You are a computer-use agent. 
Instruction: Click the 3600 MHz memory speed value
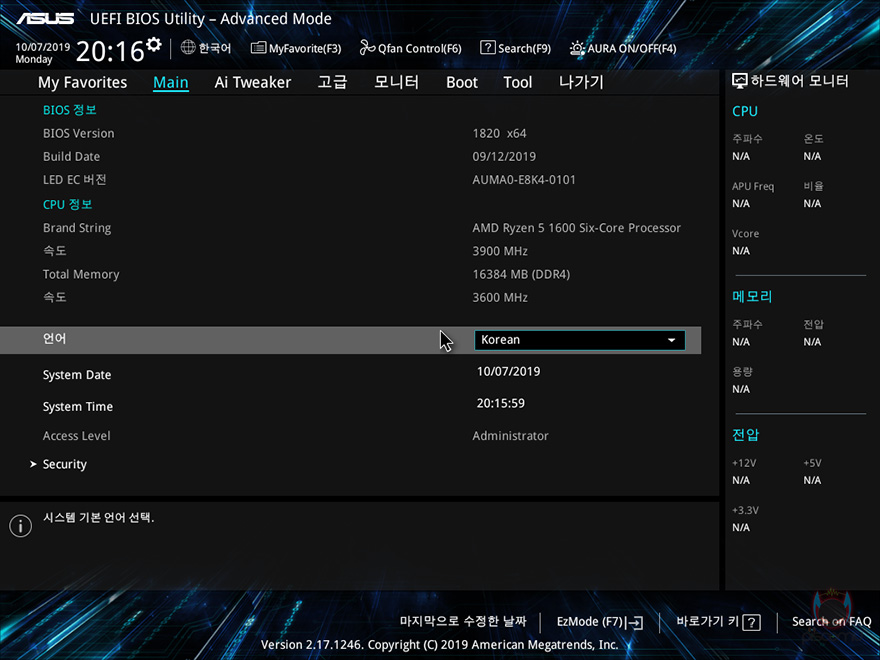(x=500, y=298)
